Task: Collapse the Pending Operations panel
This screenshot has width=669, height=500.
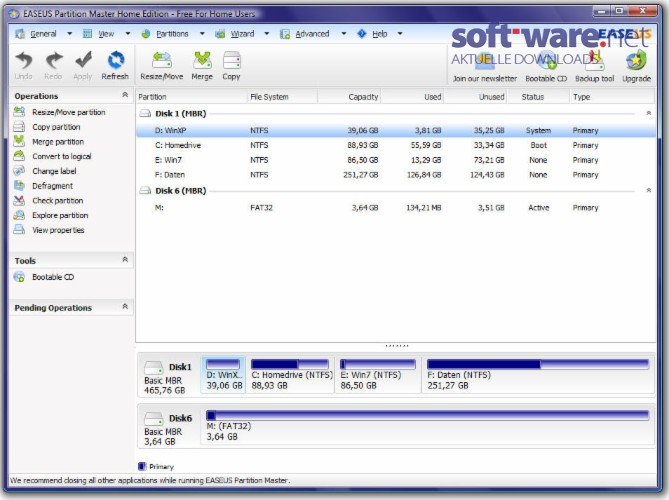Action: tap(125, 306)
